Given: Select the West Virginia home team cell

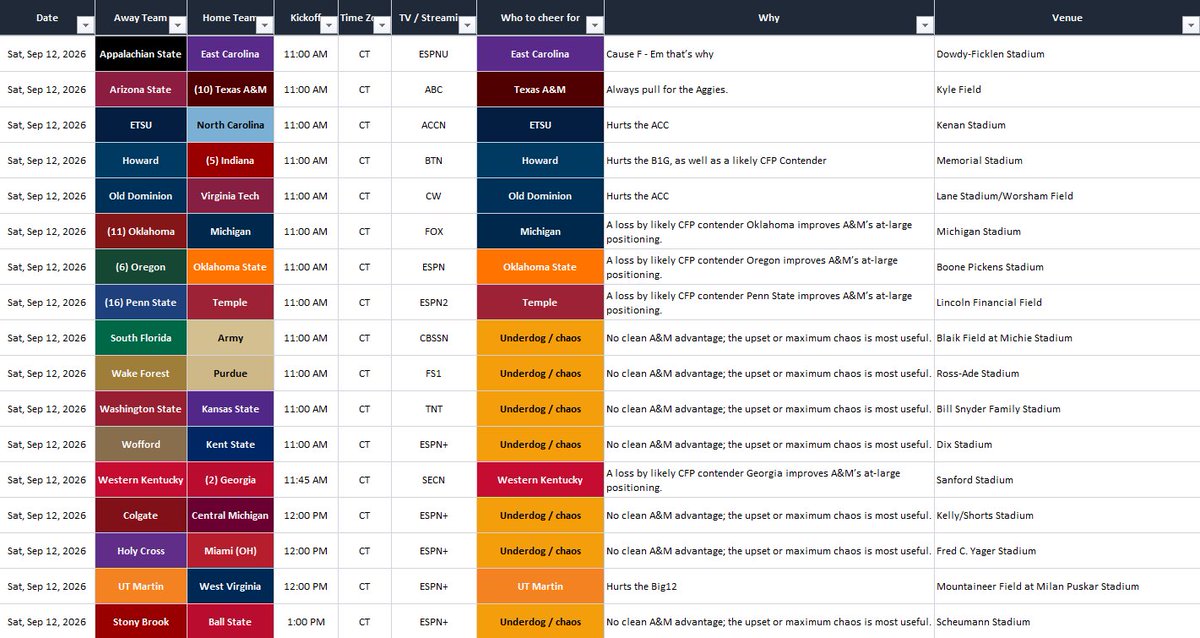Looking at the screenshot, I should (231, 587).
